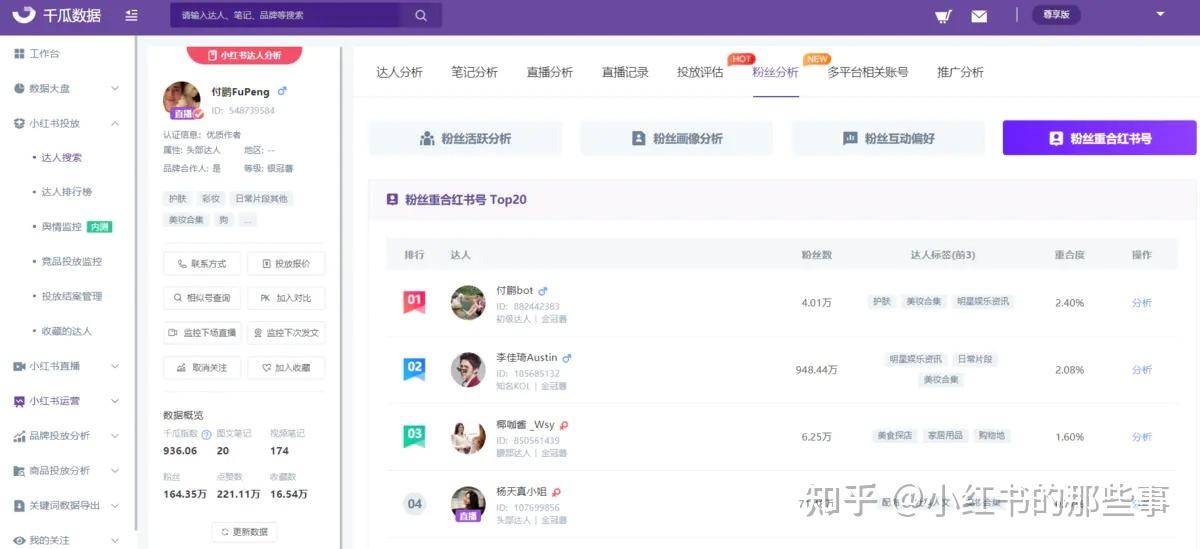Click the 商品投放分析 icon
1200x549 pixels.
point(19,470)
